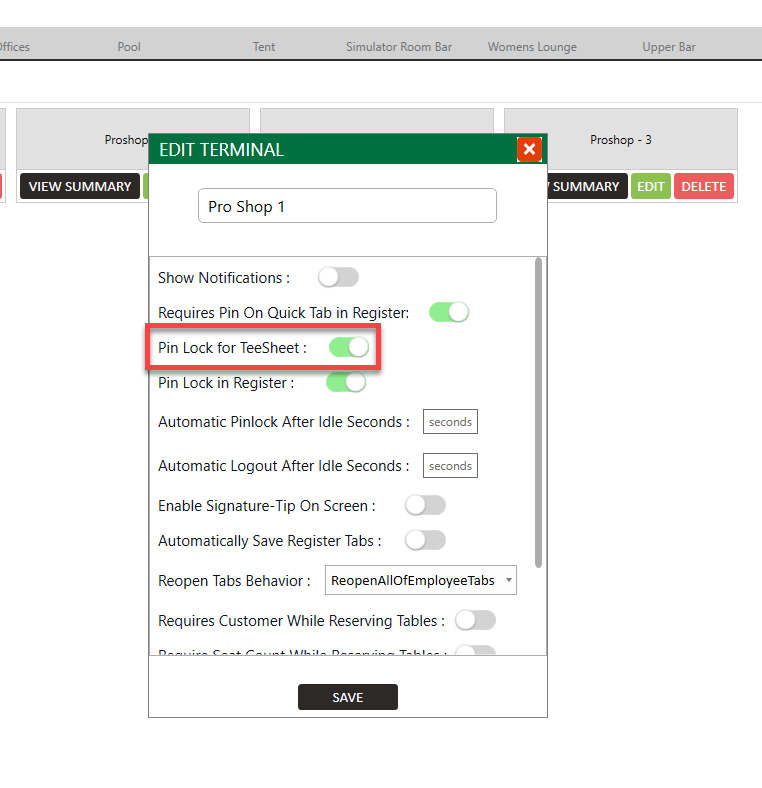The width and height of the screenshot is (762, 788).
Task: Turn off Pin Lock in Register
Action: coord(346,382)
